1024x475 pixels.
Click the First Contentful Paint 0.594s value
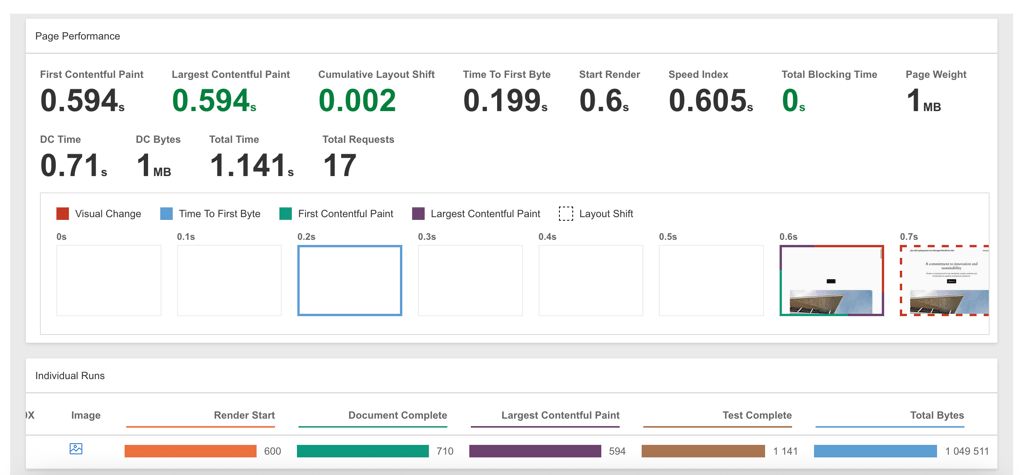pos(82,101)
